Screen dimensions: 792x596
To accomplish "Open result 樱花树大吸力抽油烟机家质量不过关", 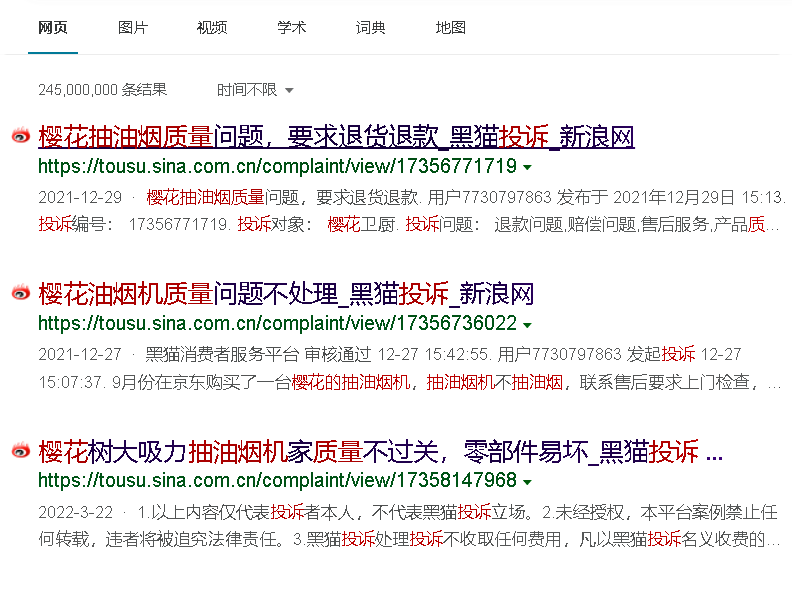I will pos(380,452).
